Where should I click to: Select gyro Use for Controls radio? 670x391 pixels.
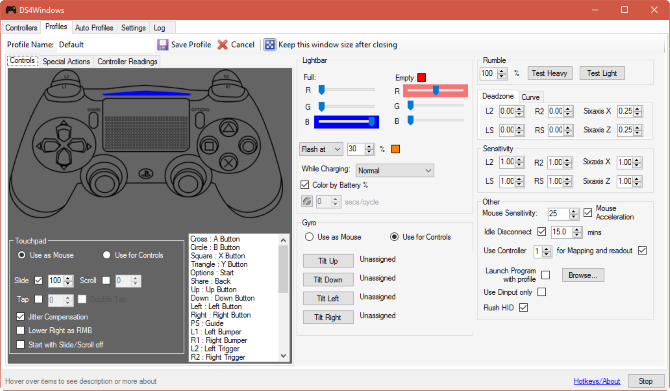pyautogui.click(x=394, y=237)
